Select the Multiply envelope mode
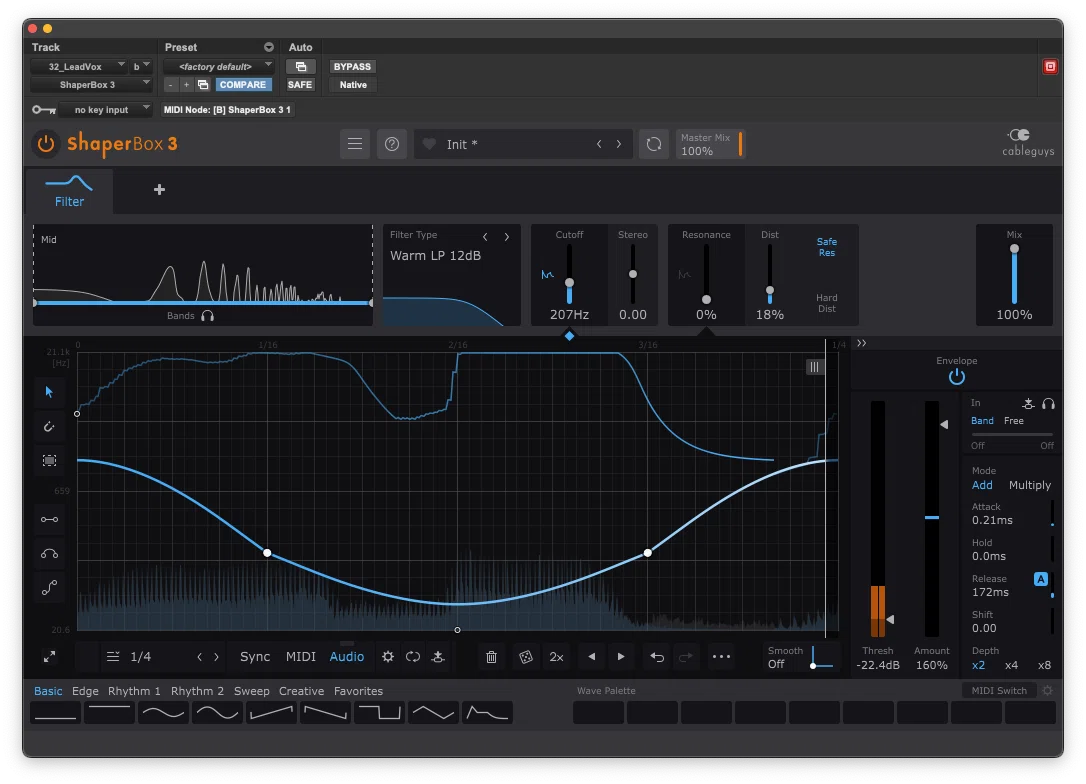This screenshot has width=1086, height=784. pyautogui.click(x=1029, y=485)
